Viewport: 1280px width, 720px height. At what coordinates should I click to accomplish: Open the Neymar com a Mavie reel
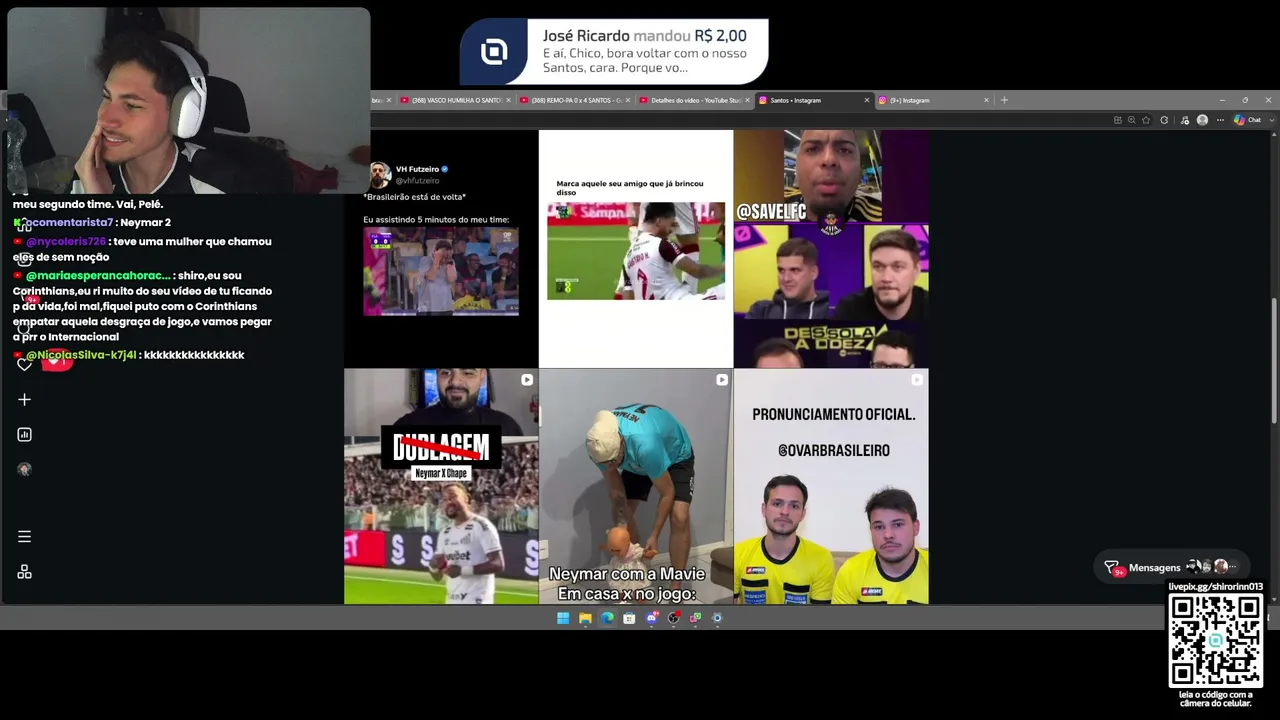(636, 487)
